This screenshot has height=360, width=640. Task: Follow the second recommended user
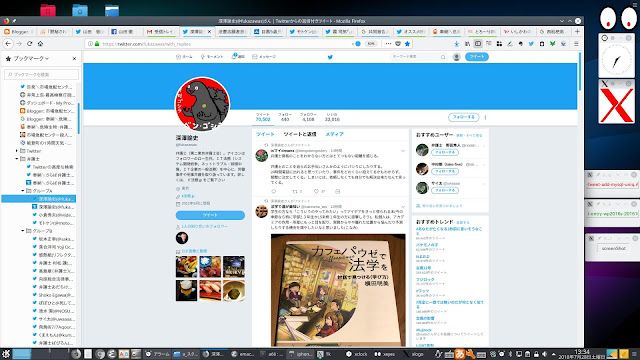coord(445,171)
